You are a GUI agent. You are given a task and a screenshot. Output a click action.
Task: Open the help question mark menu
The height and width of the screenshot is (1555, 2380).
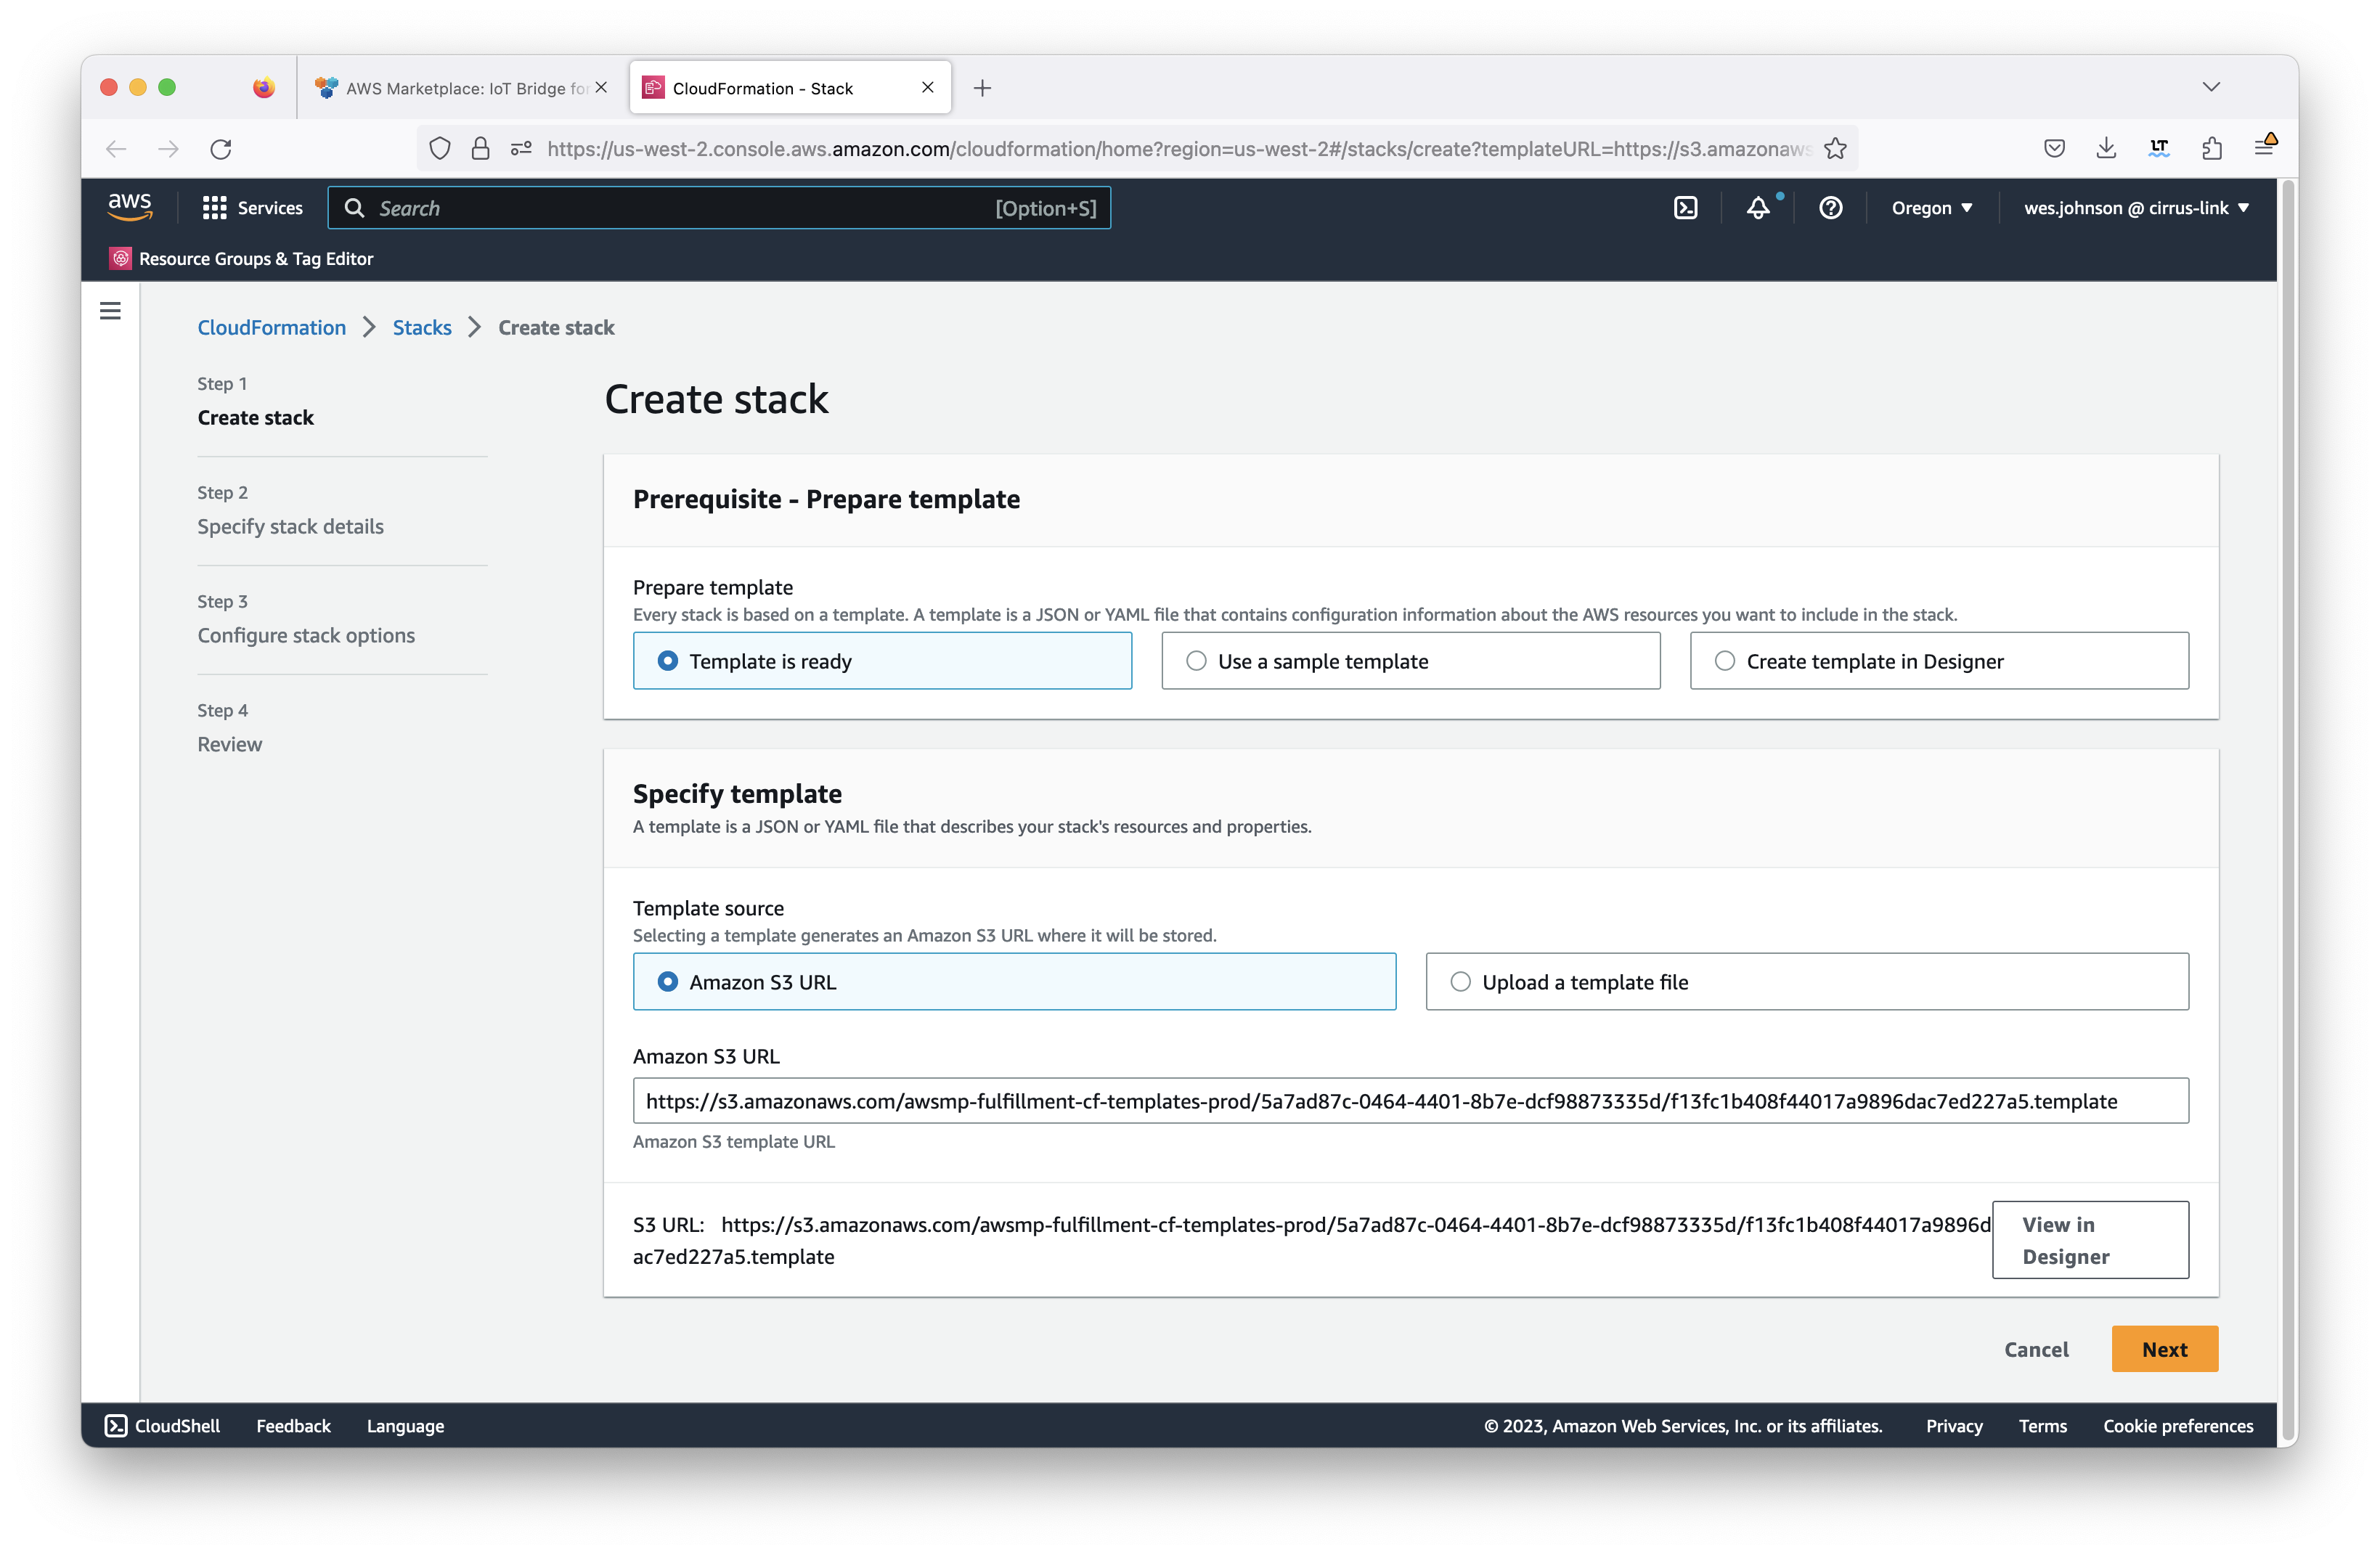[x=1830, y=208]
